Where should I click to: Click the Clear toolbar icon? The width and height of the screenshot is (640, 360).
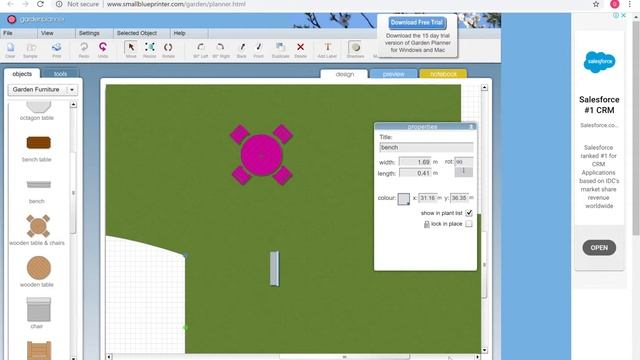click(10, 50)
